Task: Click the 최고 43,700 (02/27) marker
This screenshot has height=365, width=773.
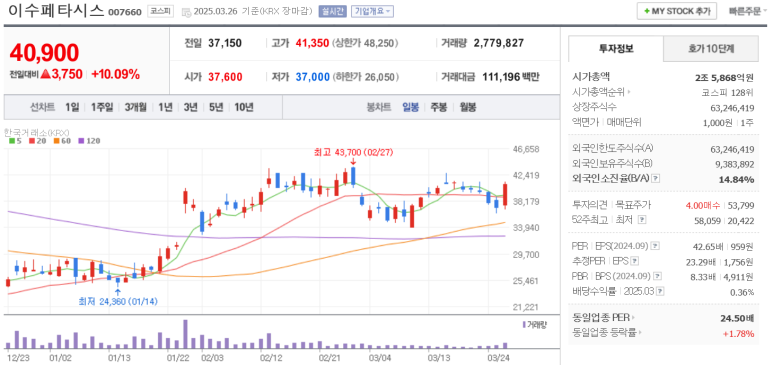Action: point(353,153)
